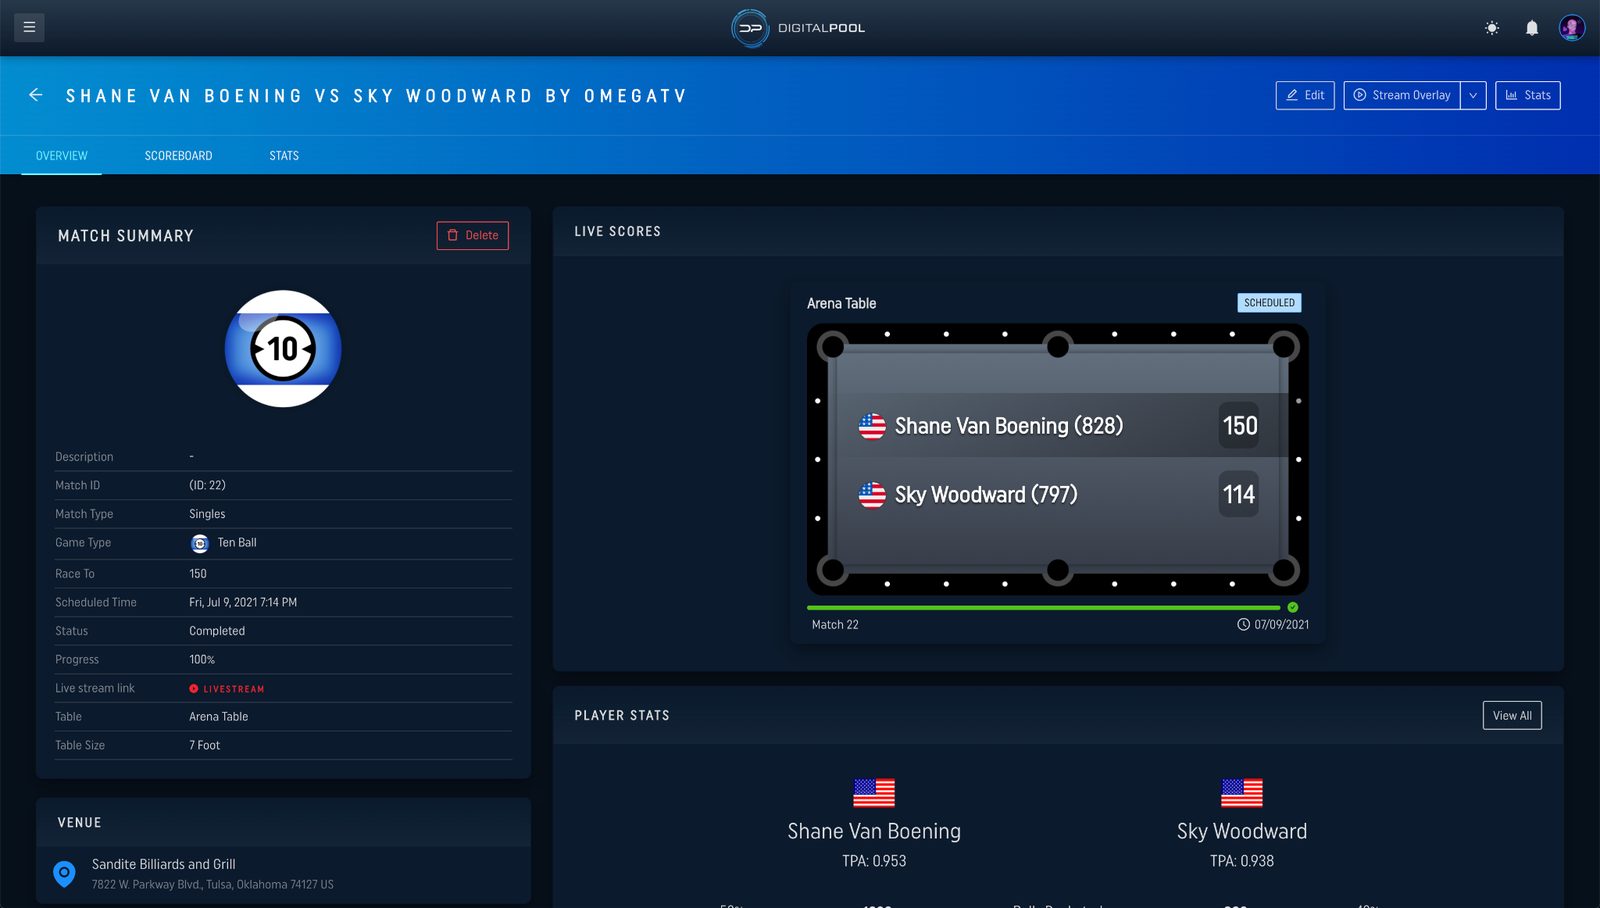Screen dimensions: 1600x908
Task: Select Shane Van Boening (828) on table
Action: [x=1009, y=426]
